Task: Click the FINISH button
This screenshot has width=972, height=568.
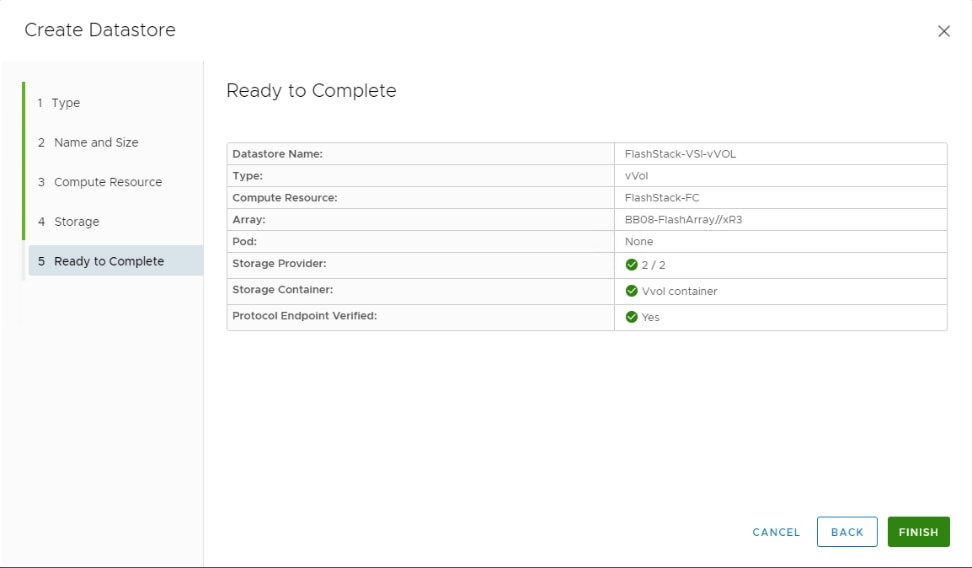Action: [x=918, y=532]
